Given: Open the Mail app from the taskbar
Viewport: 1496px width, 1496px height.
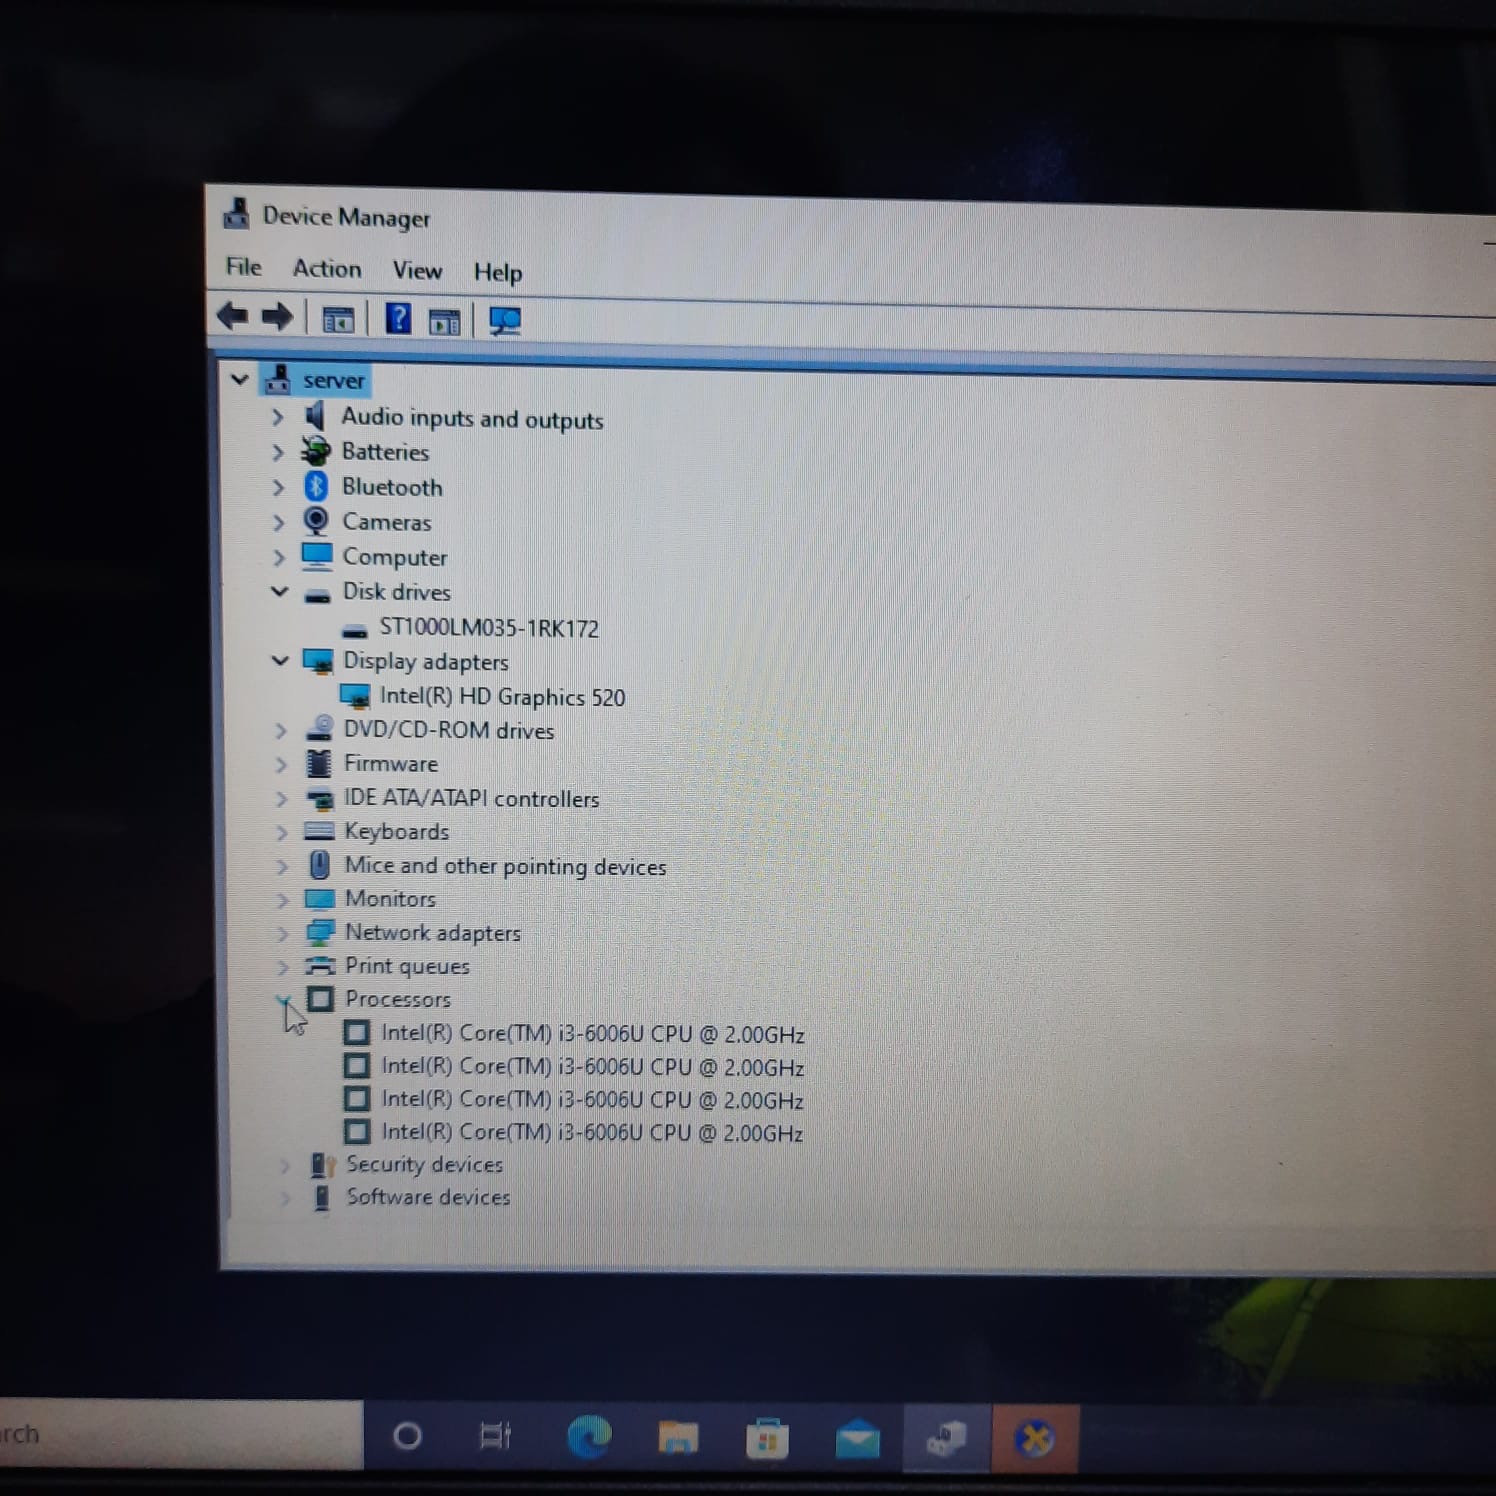Looking at the screenshot, I should 858,1439.
